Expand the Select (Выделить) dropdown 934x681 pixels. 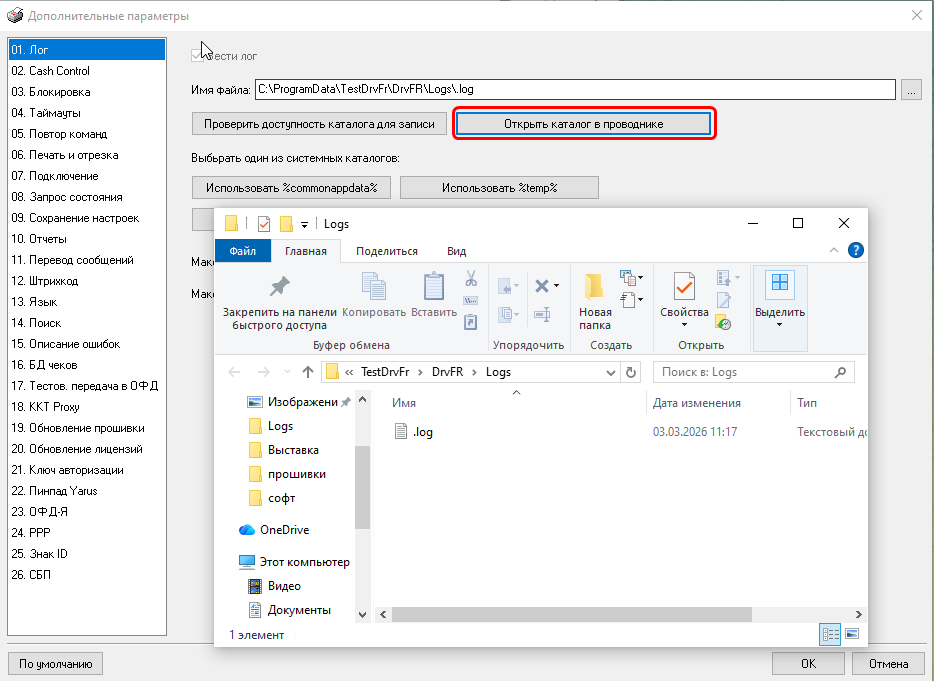780,324
